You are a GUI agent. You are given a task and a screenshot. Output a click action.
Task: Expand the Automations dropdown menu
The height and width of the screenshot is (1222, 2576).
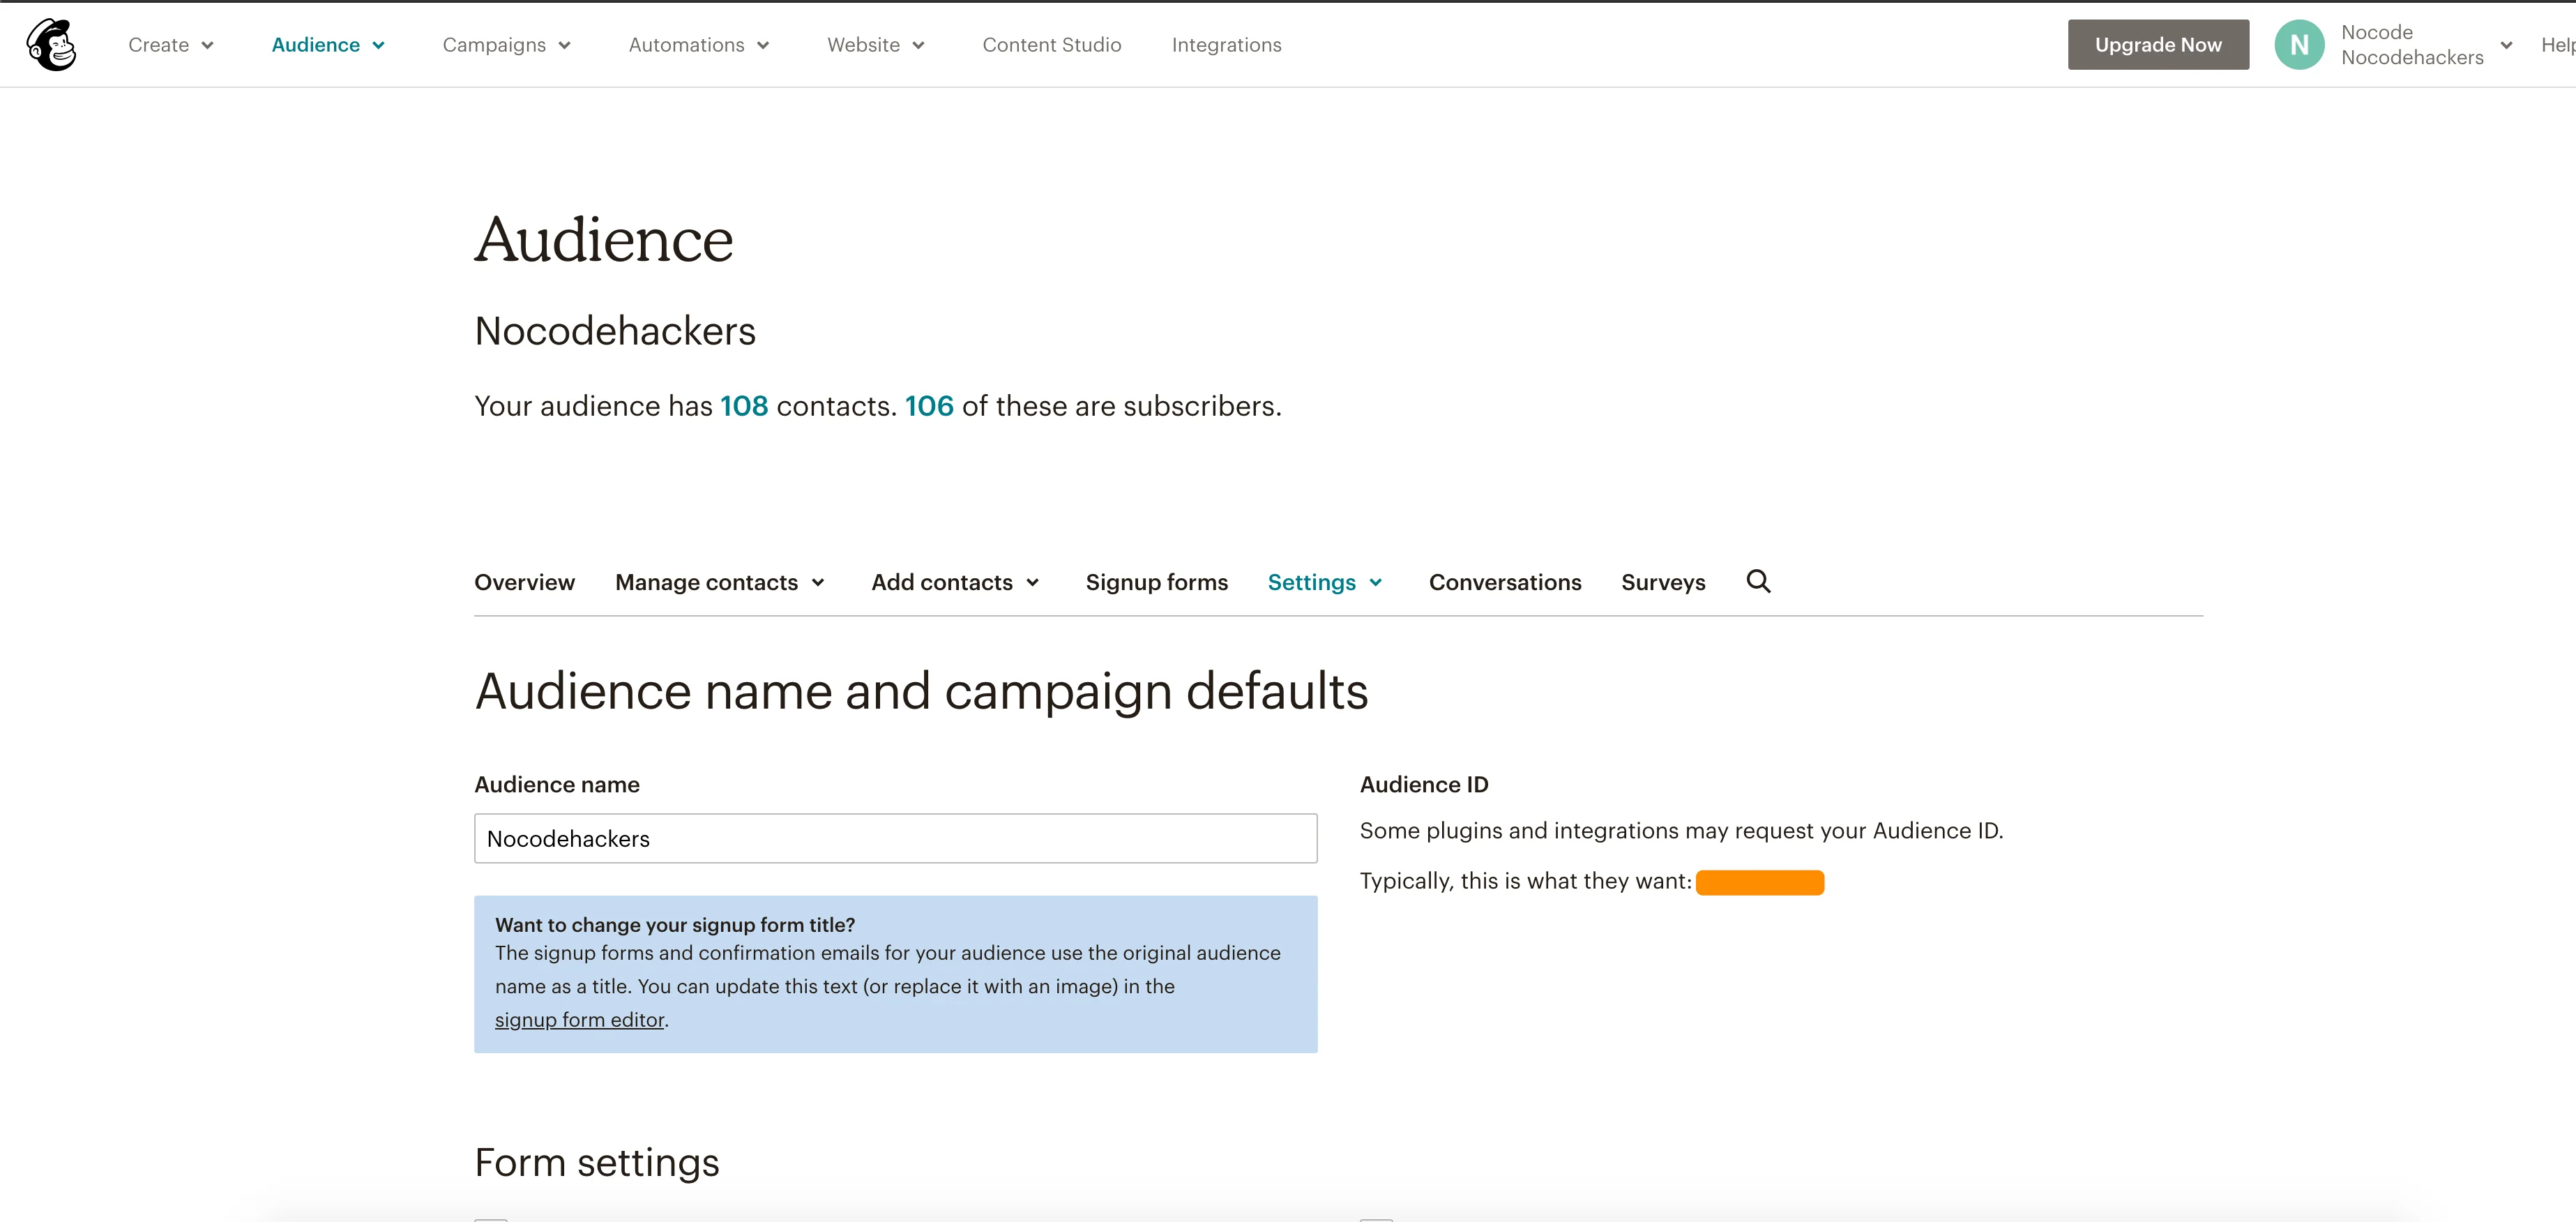coord(698,45)
